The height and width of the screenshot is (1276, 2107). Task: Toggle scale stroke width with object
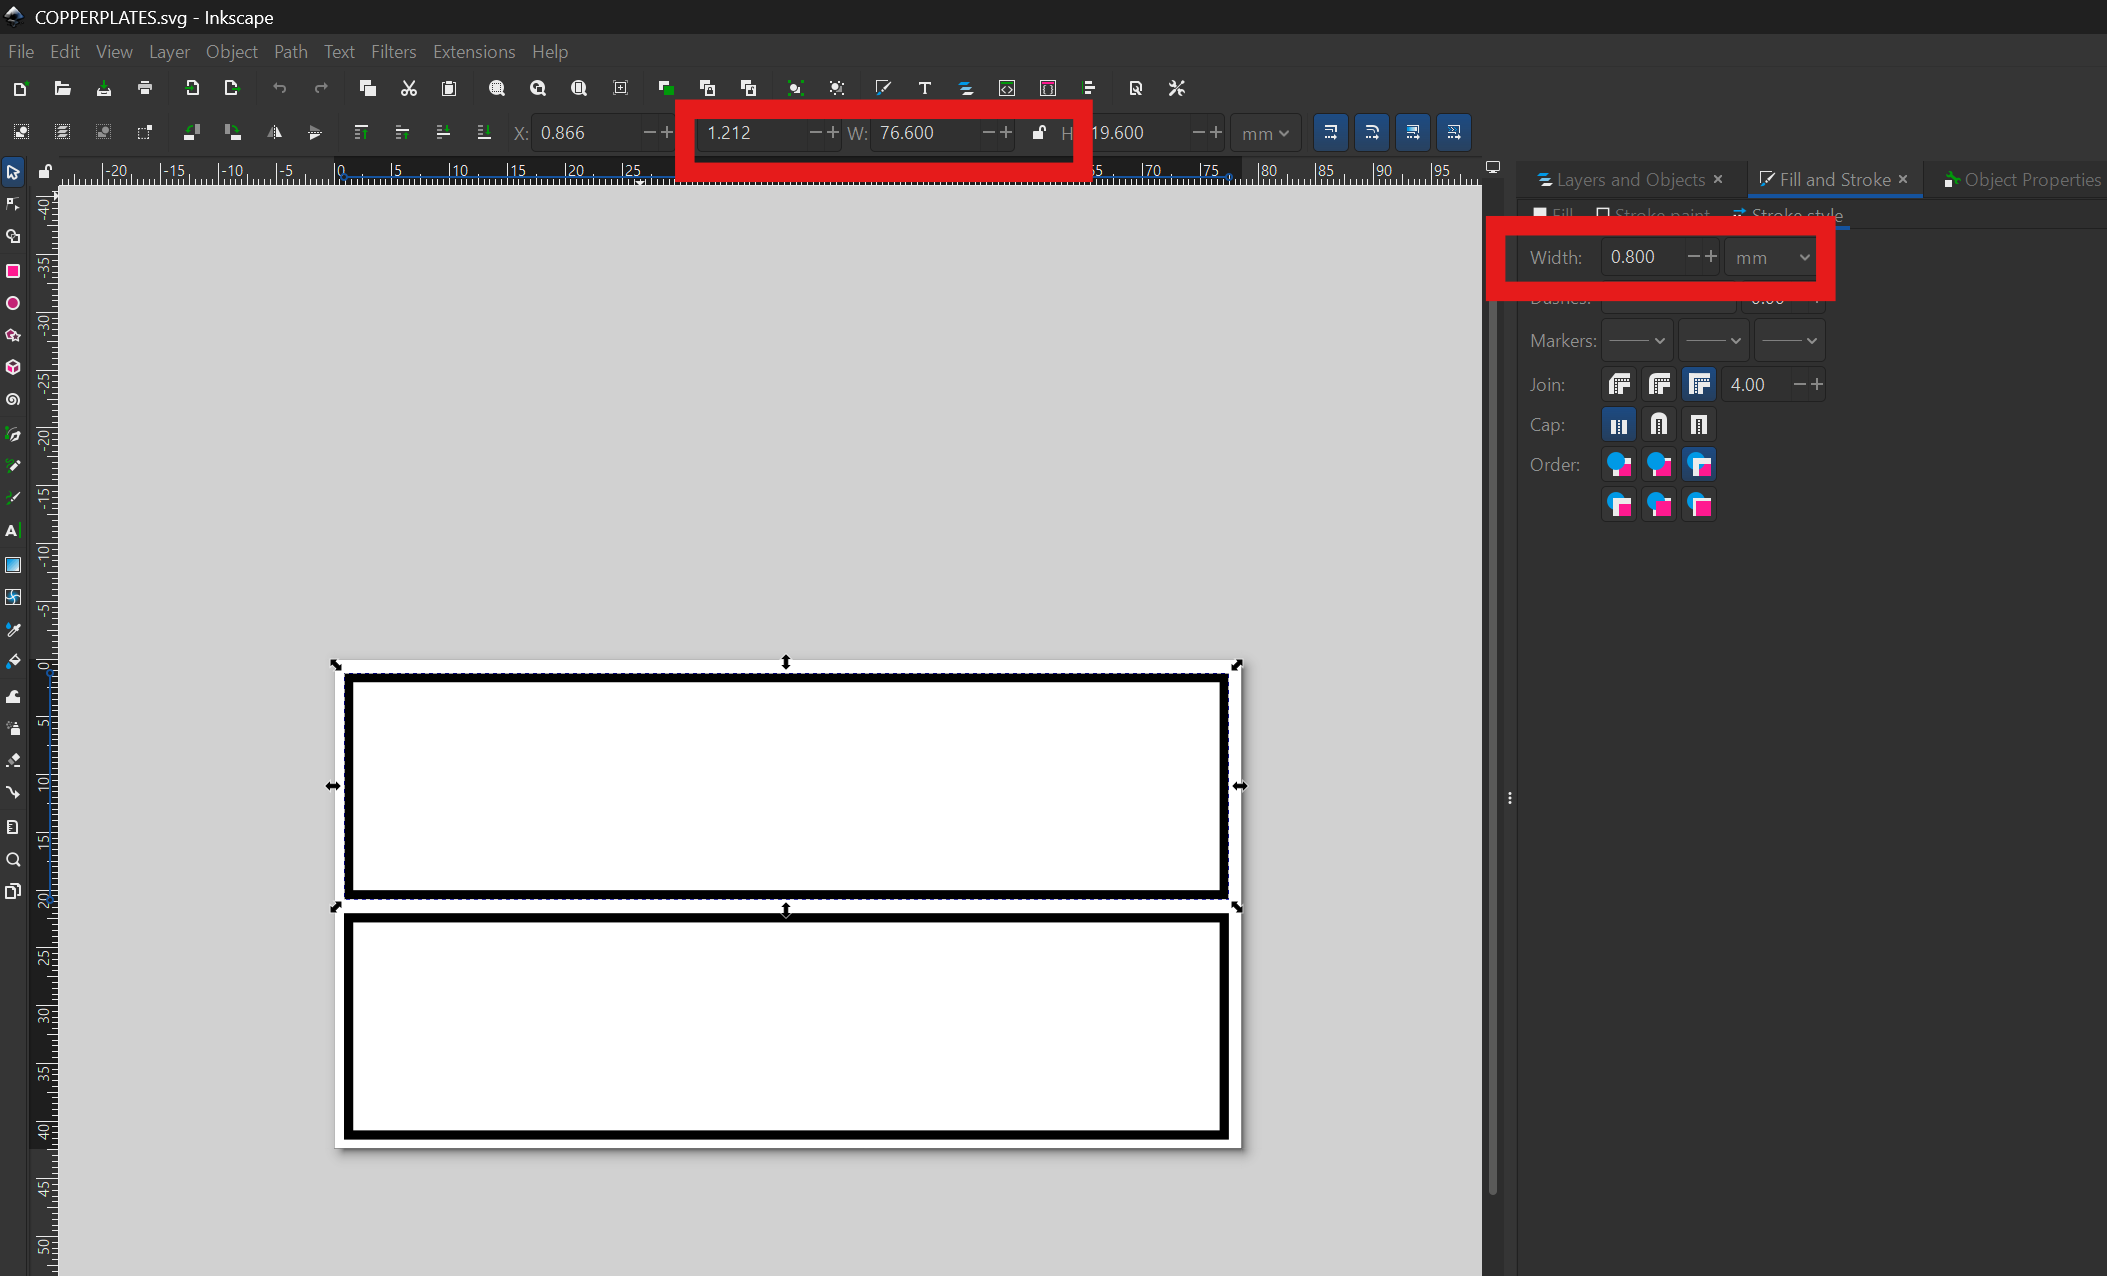click(1330, 132)
